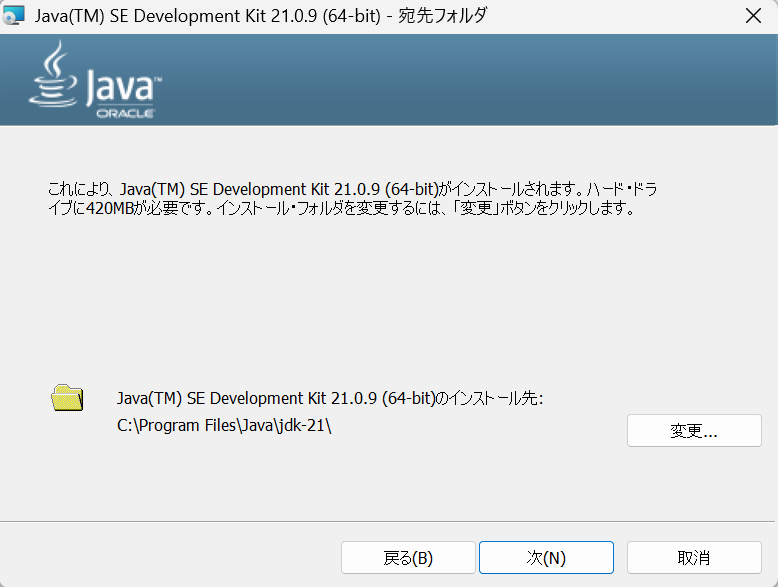Screen dimensions: 778x587
Task: Go back with the 戻る(B) button
Action: tap(408, 558)
